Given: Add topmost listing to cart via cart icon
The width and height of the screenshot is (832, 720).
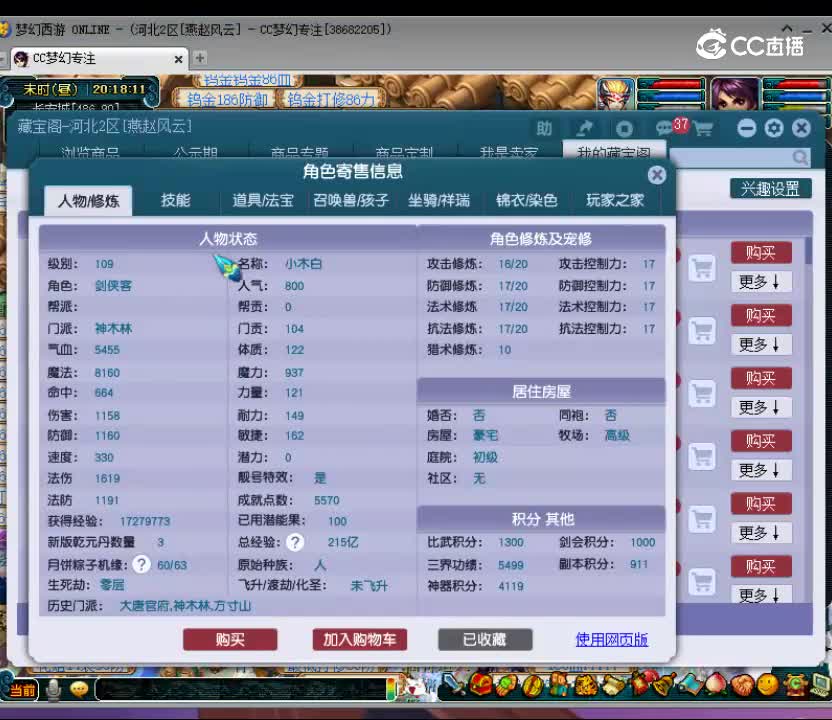Looking at the screenshot, I should [703, 268].
